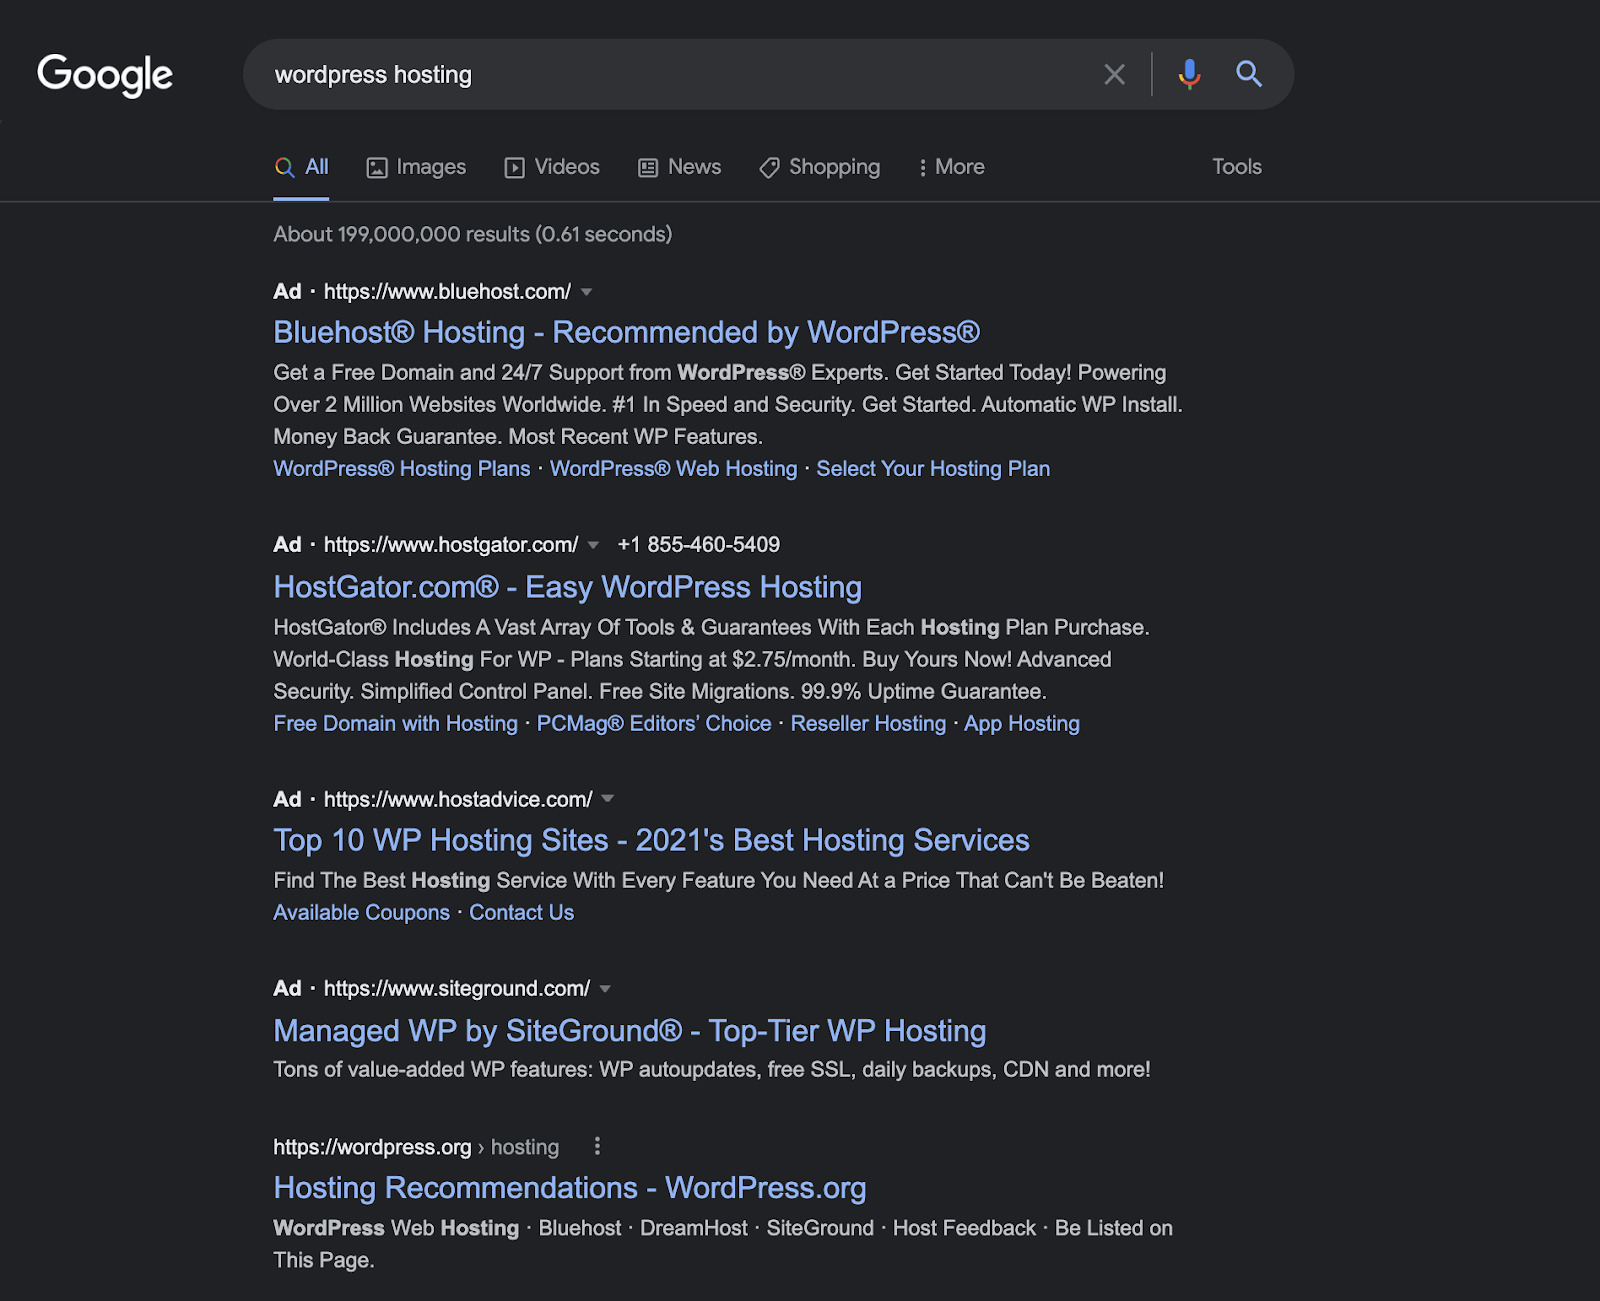Switch to the News tab
The image size is (1600, 1301).
click(694, 167)
